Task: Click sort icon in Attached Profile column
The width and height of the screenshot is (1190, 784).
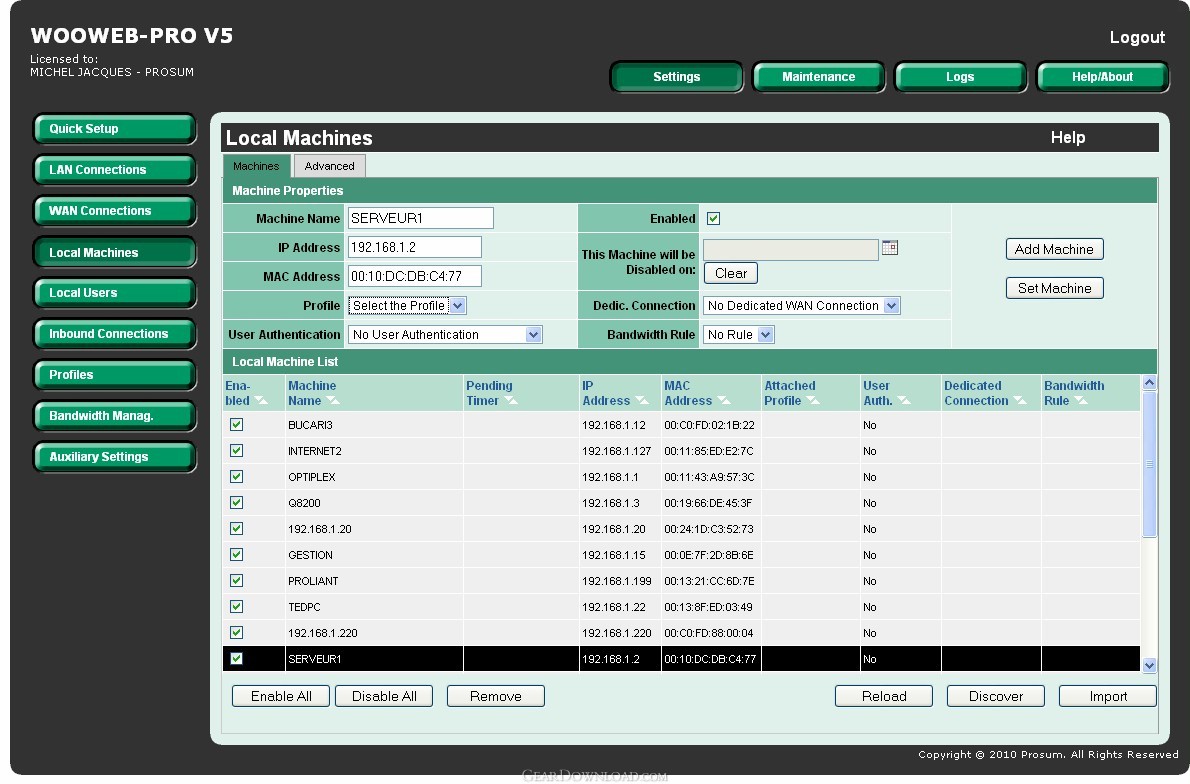Action: (813, 401)
